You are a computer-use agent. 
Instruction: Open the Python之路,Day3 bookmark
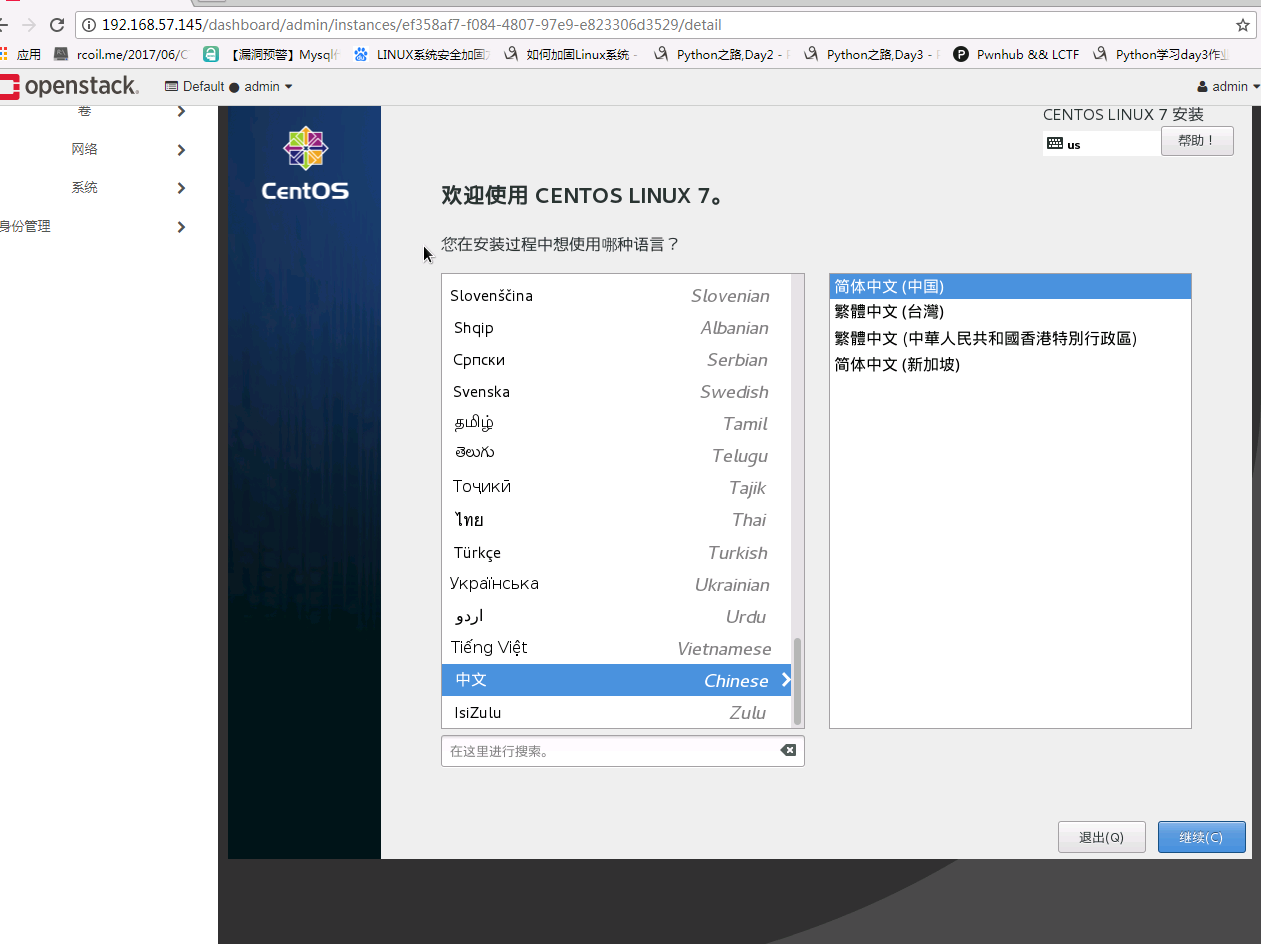click(872, 55)
